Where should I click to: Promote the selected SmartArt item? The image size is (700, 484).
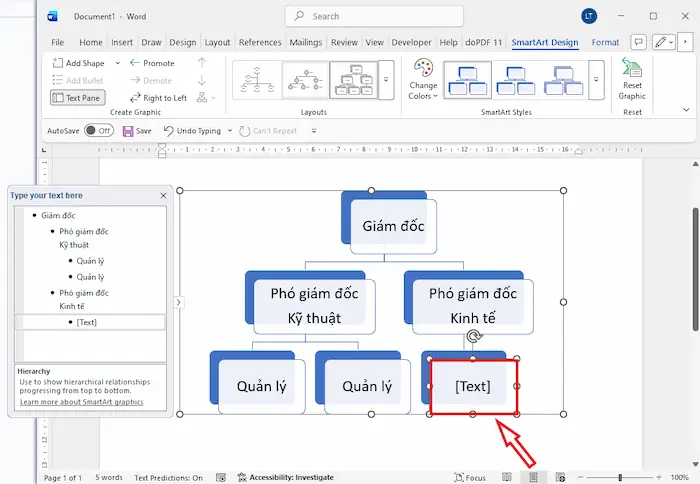tap(152, 63)
